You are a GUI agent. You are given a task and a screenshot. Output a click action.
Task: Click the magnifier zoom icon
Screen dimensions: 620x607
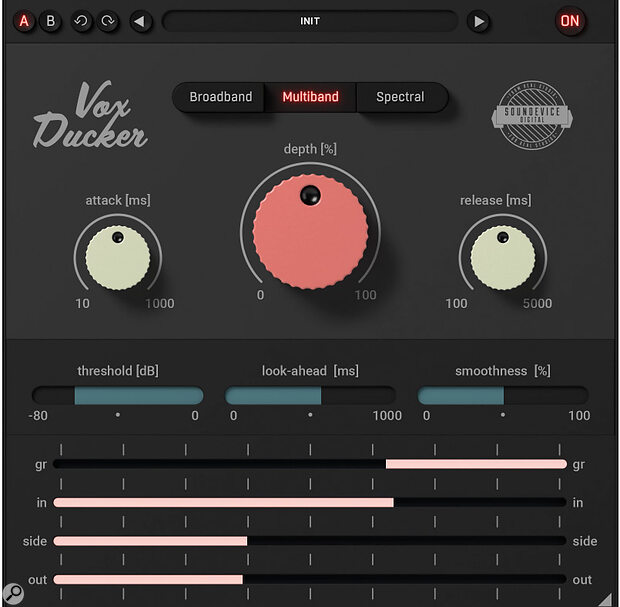[13, 594]
